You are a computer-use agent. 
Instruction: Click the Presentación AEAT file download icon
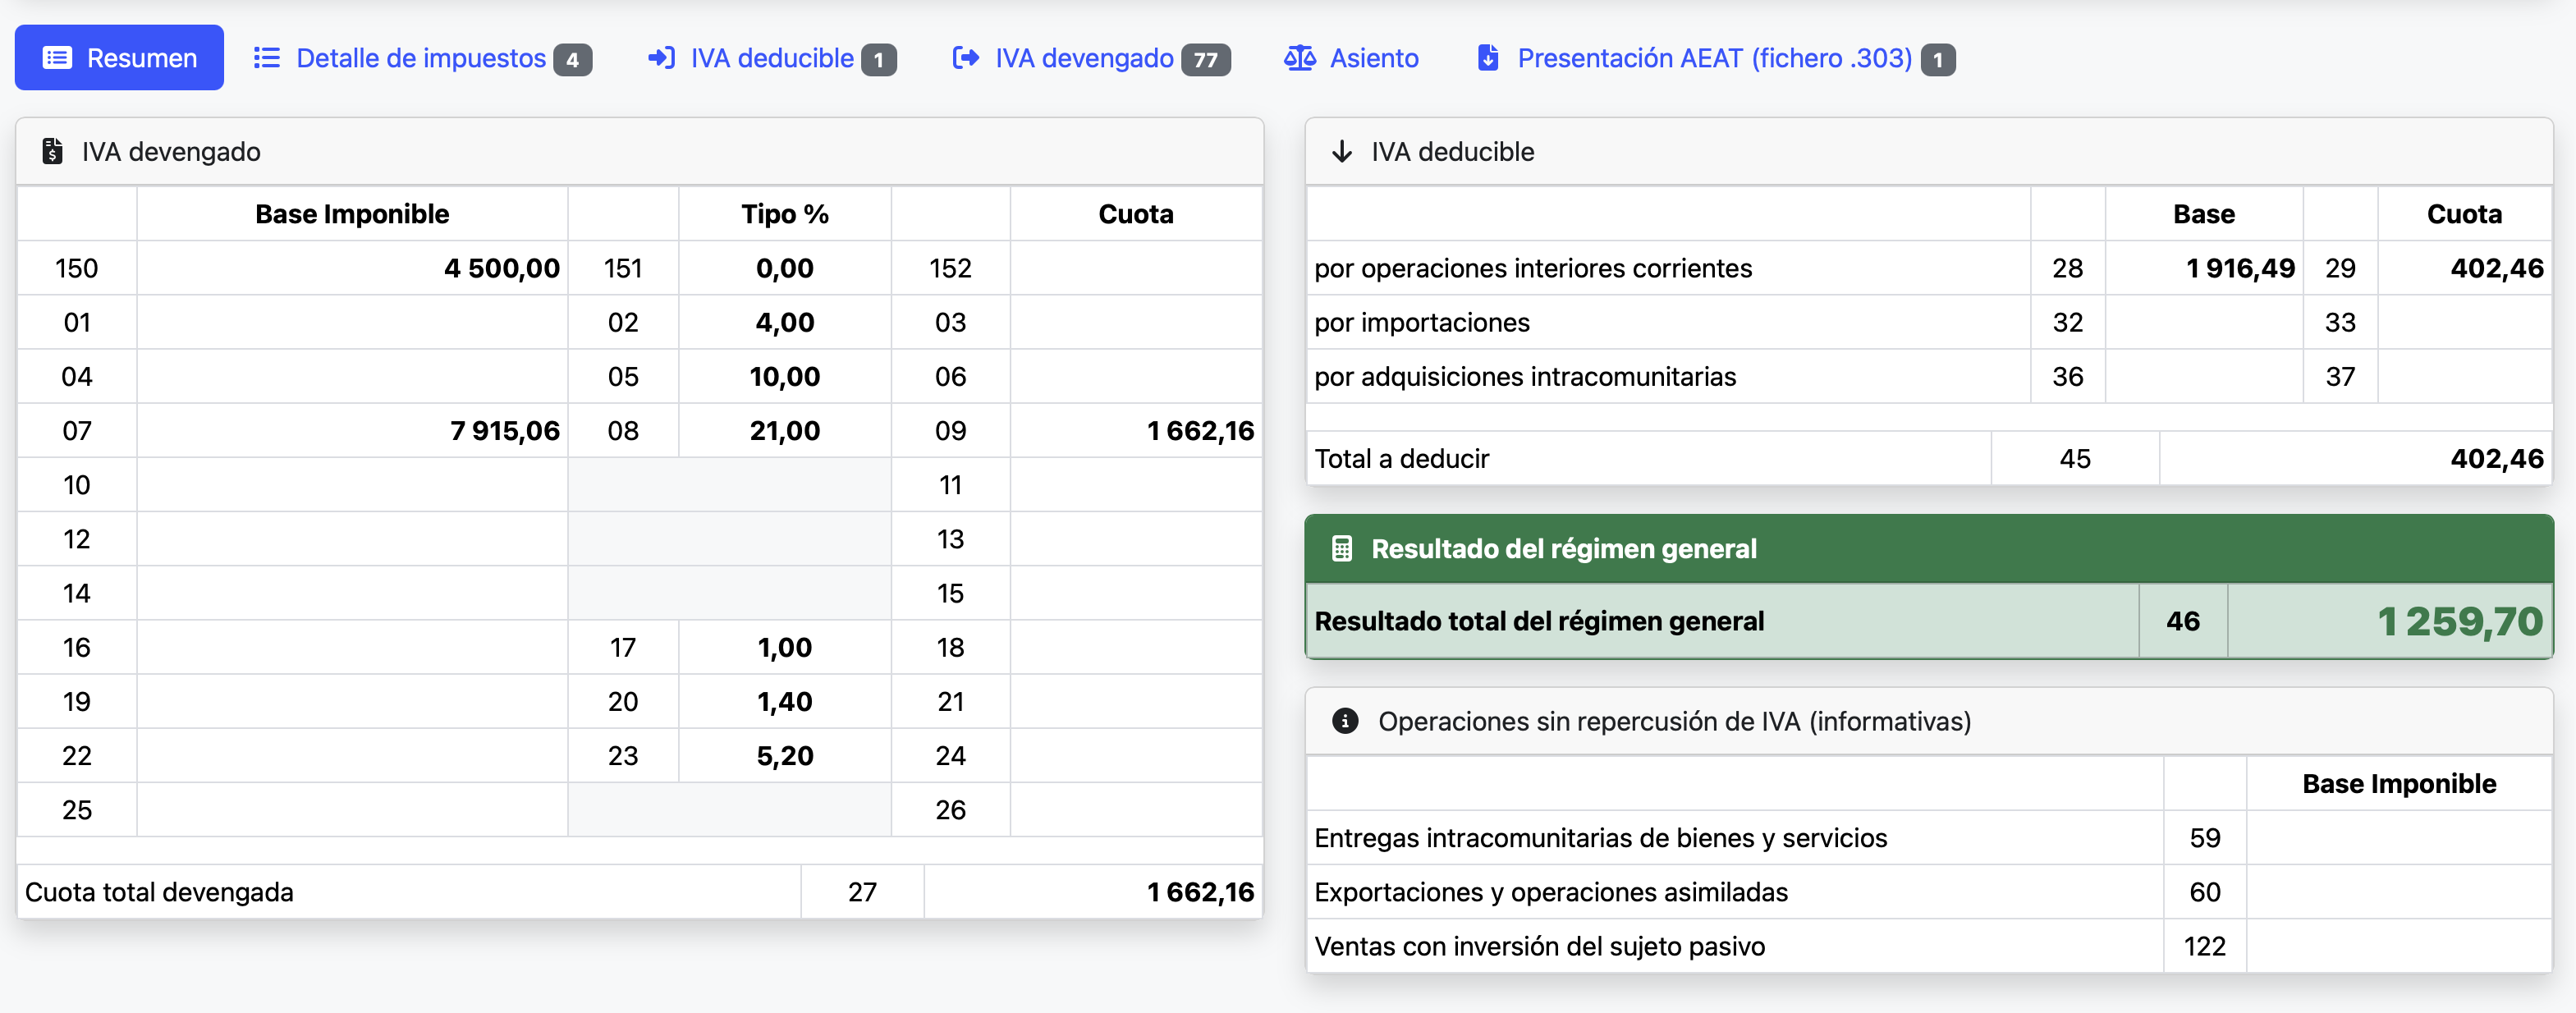(1488, 58)
